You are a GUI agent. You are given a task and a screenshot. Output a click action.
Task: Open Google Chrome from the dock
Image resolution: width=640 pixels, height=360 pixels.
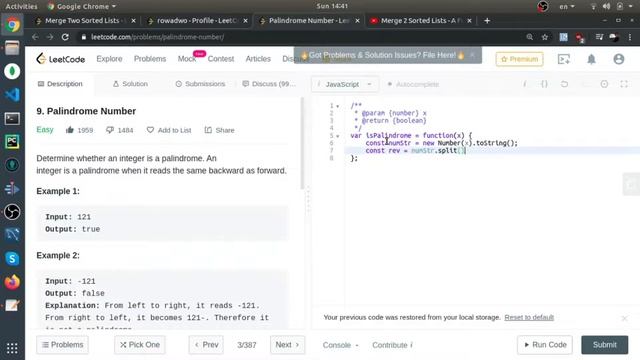(12, 25)
